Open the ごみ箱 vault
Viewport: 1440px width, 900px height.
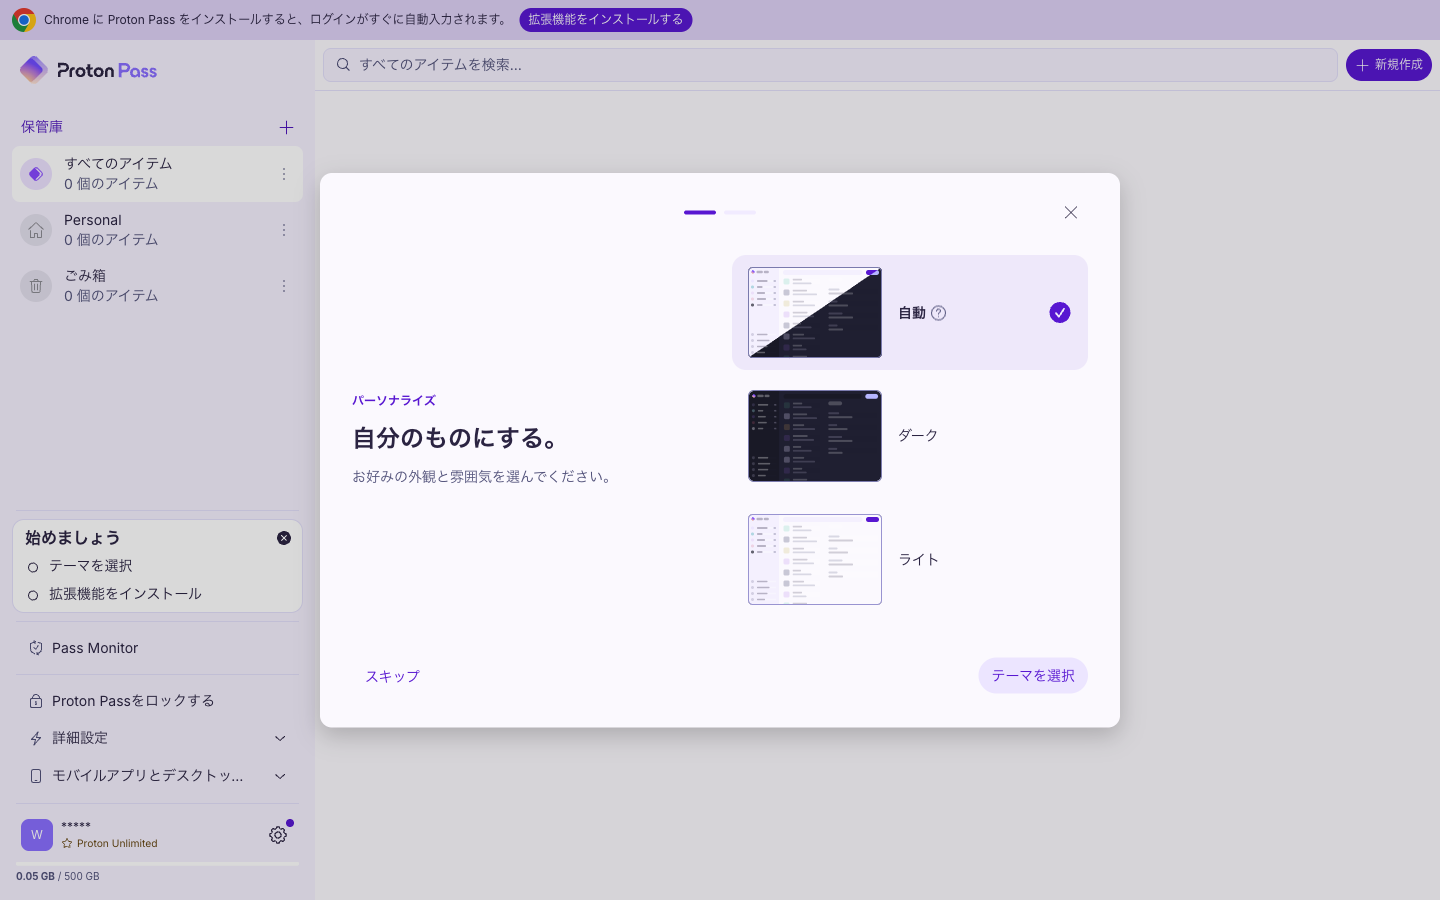[x=157, y=286]
